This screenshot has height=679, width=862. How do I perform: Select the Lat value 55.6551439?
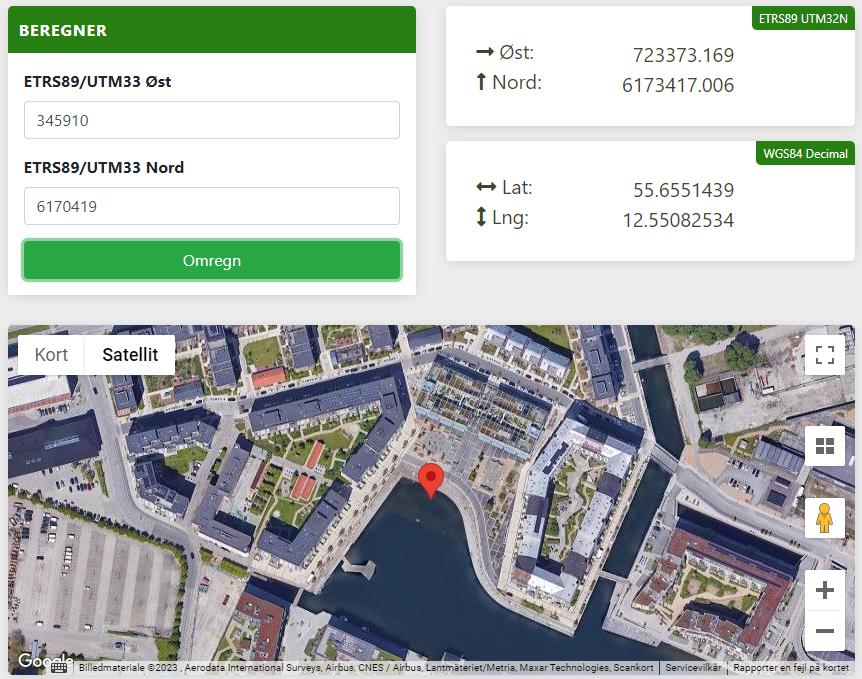tap(683, 190)
